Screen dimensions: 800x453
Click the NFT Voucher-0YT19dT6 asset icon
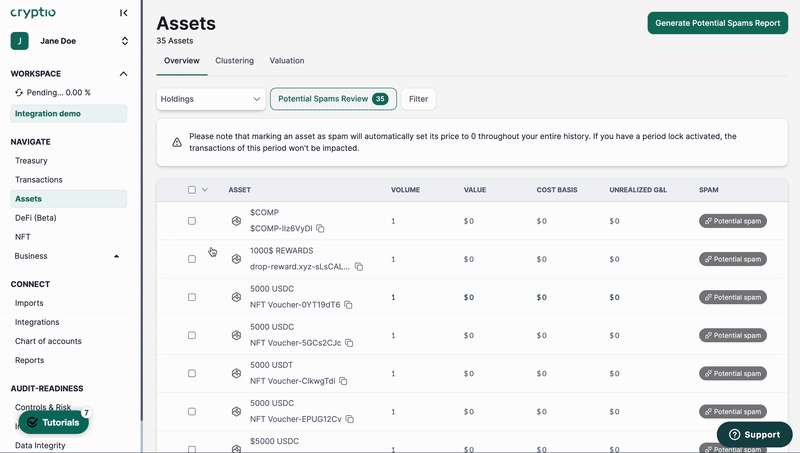tap(236, 297)
